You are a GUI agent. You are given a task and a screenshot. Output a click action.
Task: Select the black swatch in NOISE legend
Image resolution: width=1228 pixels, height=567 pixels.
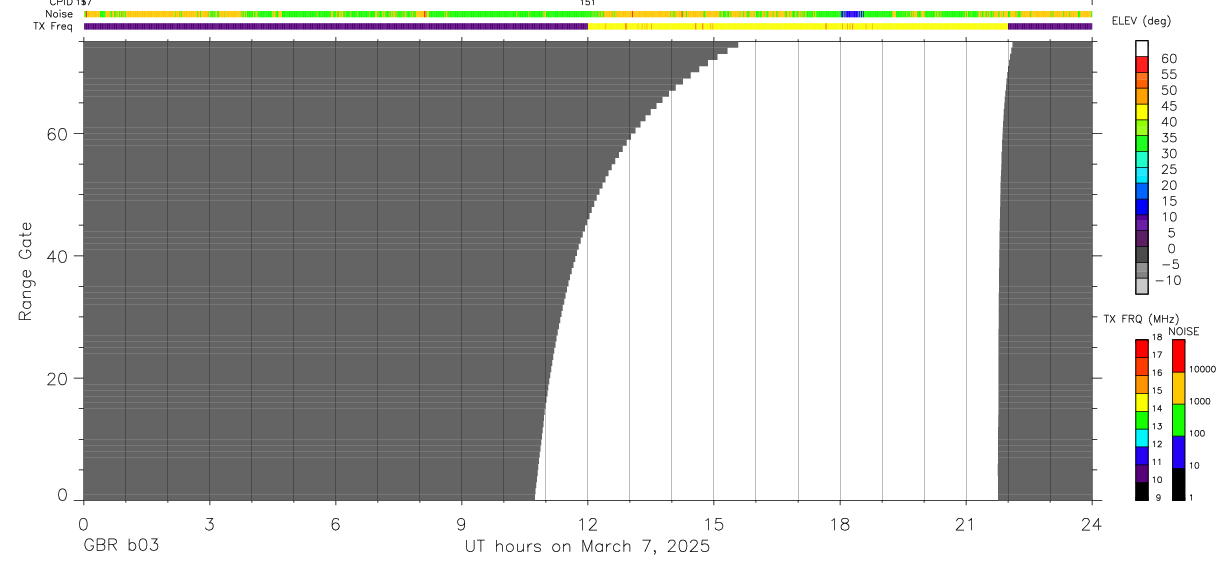pos(1178,483)
